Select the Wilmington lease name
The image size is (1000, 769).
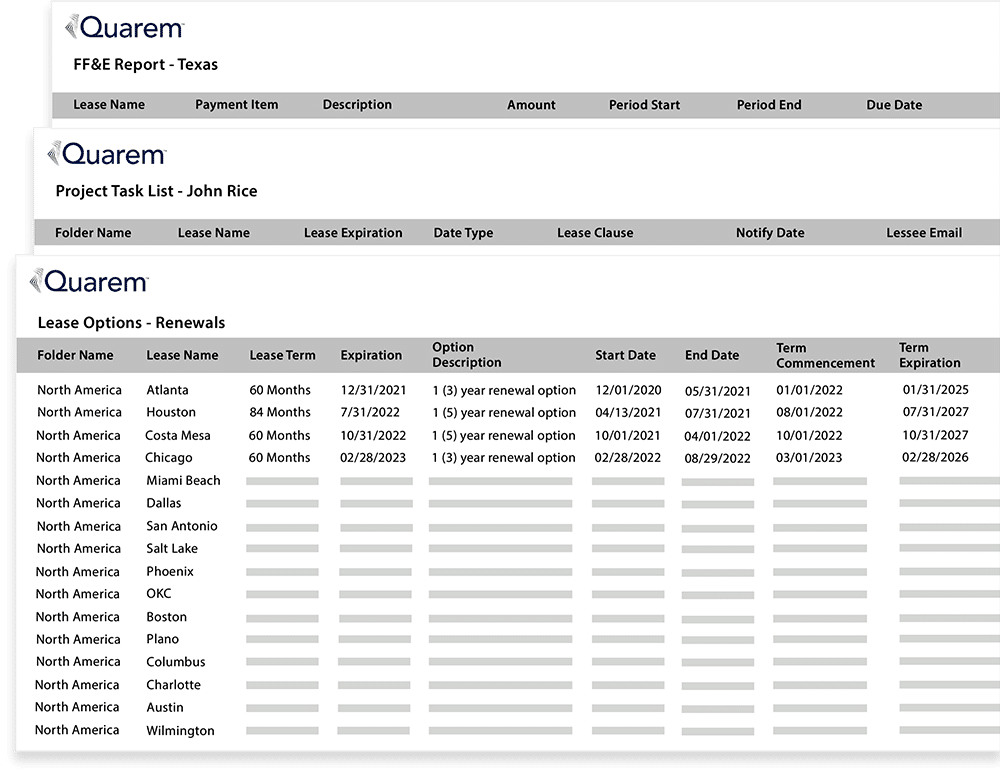(x=180, y=731)
